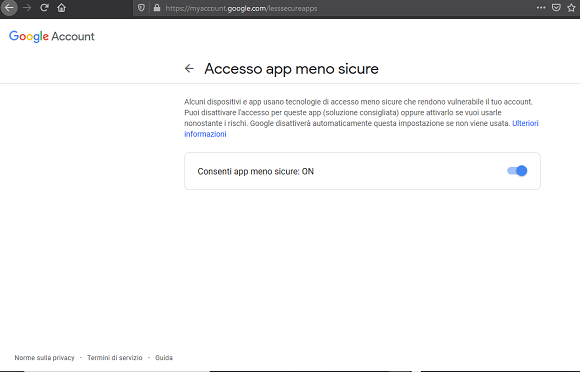Save page to Pocket icon
580x372 pixels.
click(556, 7)
